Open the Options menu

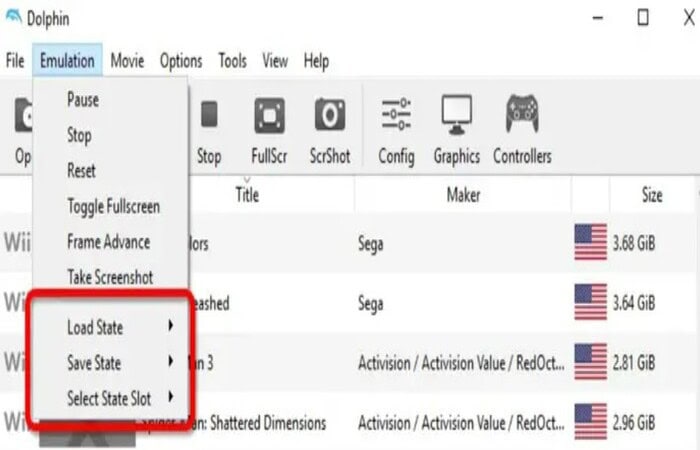pos(181,61)
